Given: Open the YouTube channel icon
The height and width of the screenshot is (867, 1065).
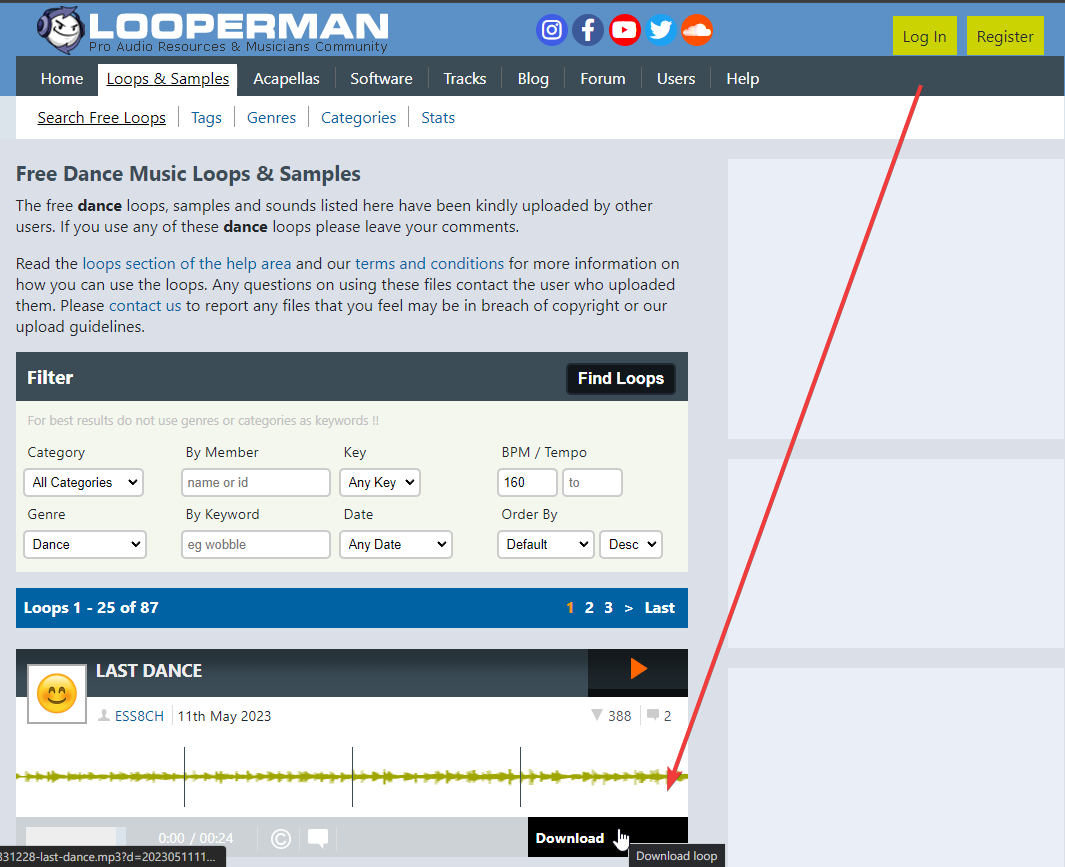Looking at the screenshot, I should (x=624, y=31).
